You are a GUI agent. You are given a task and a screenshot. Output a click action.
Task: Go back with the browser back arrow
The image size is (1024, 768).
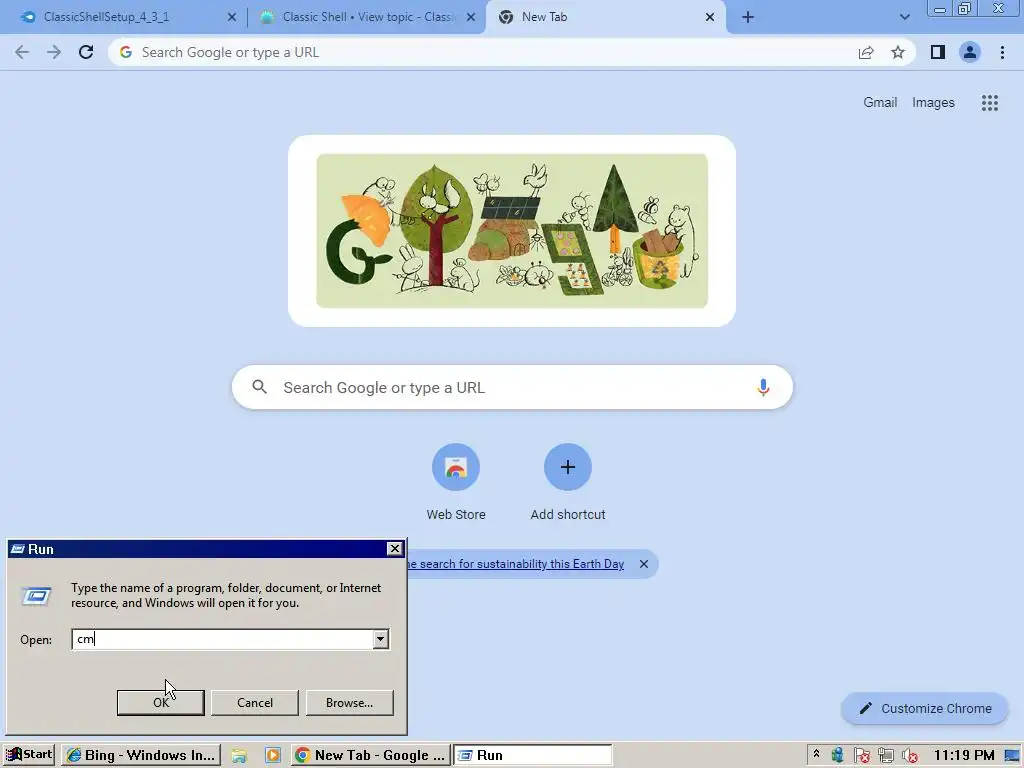(22, 52)
